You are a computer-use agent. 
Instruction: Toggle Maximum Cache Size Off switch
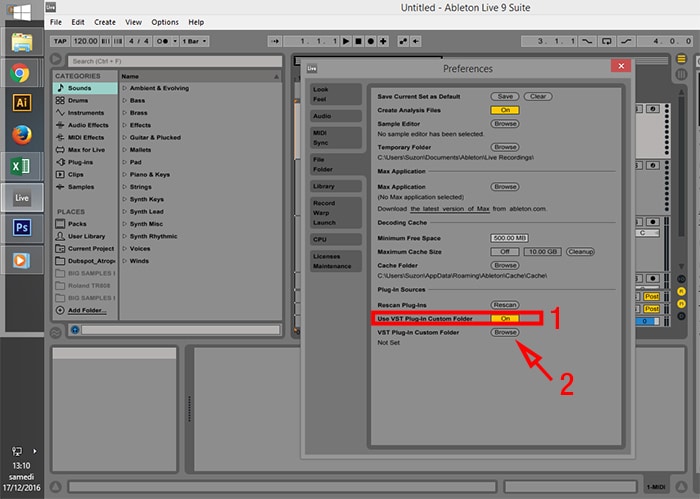coord(505,252)
